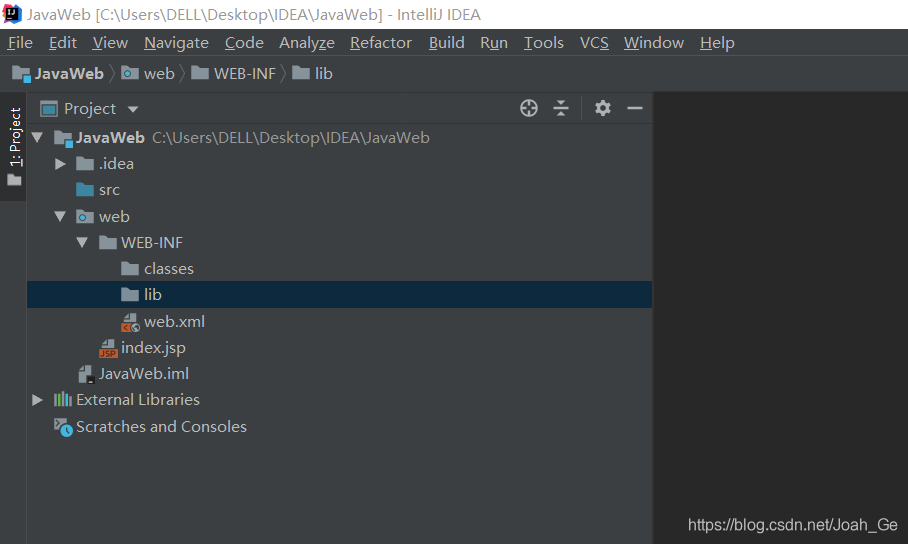Click web text in breadcrumb bar
Viewport: 908px width, 544px height.
pos(159,74)
